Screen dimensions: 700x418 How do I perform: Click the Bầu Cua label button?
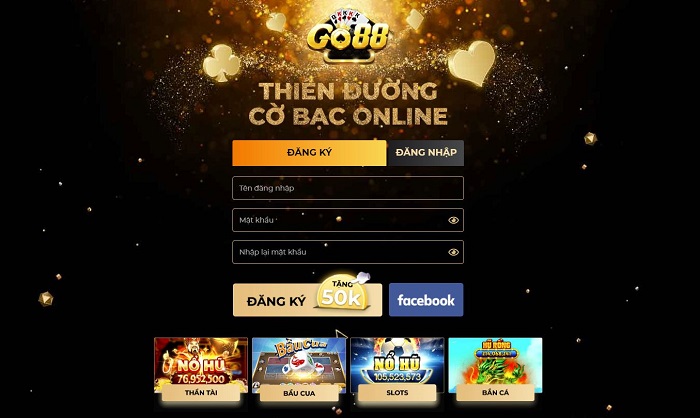[x=299, y=393]
